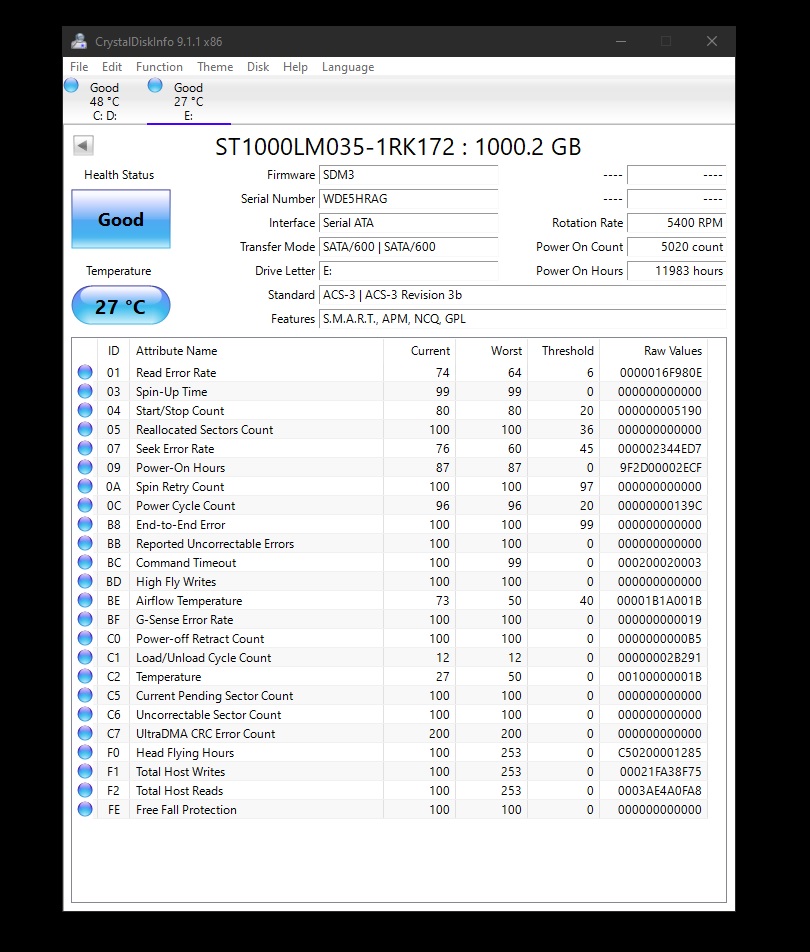This screenshot has width=810, height=952.
Task: Click the Raw Values column header
Action: click(x=653, y=350)
